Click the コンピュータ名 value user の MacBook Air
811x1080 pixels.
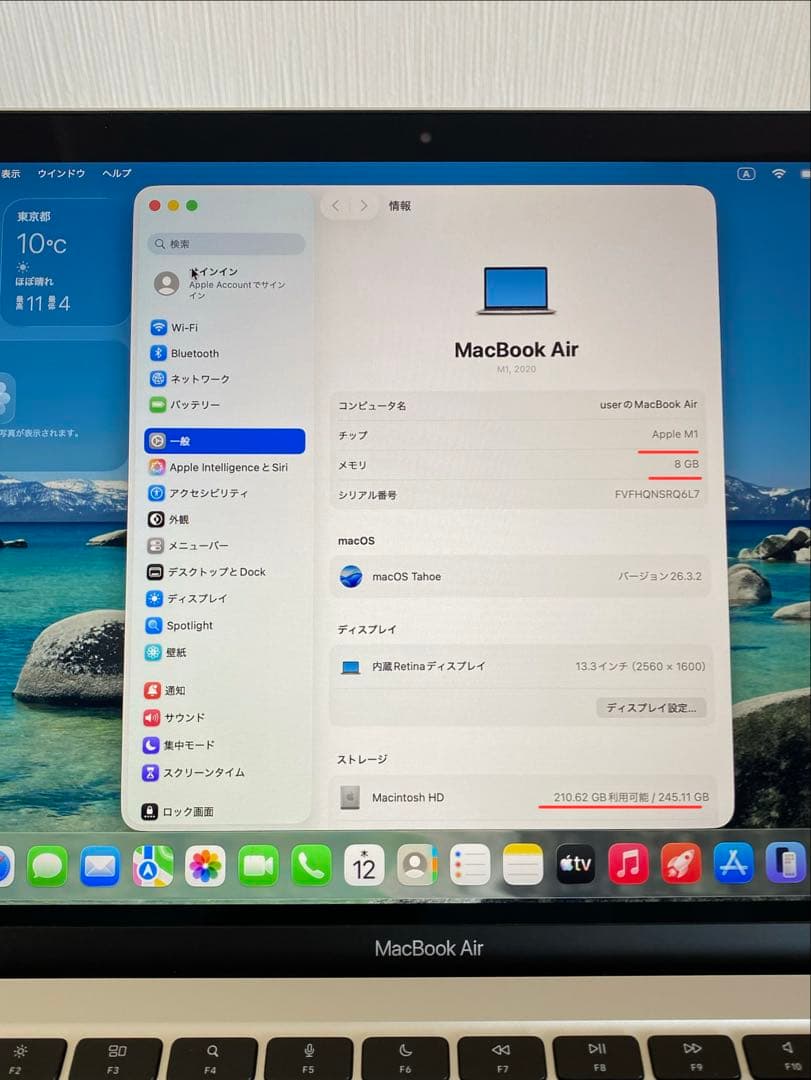coord(648,404)
